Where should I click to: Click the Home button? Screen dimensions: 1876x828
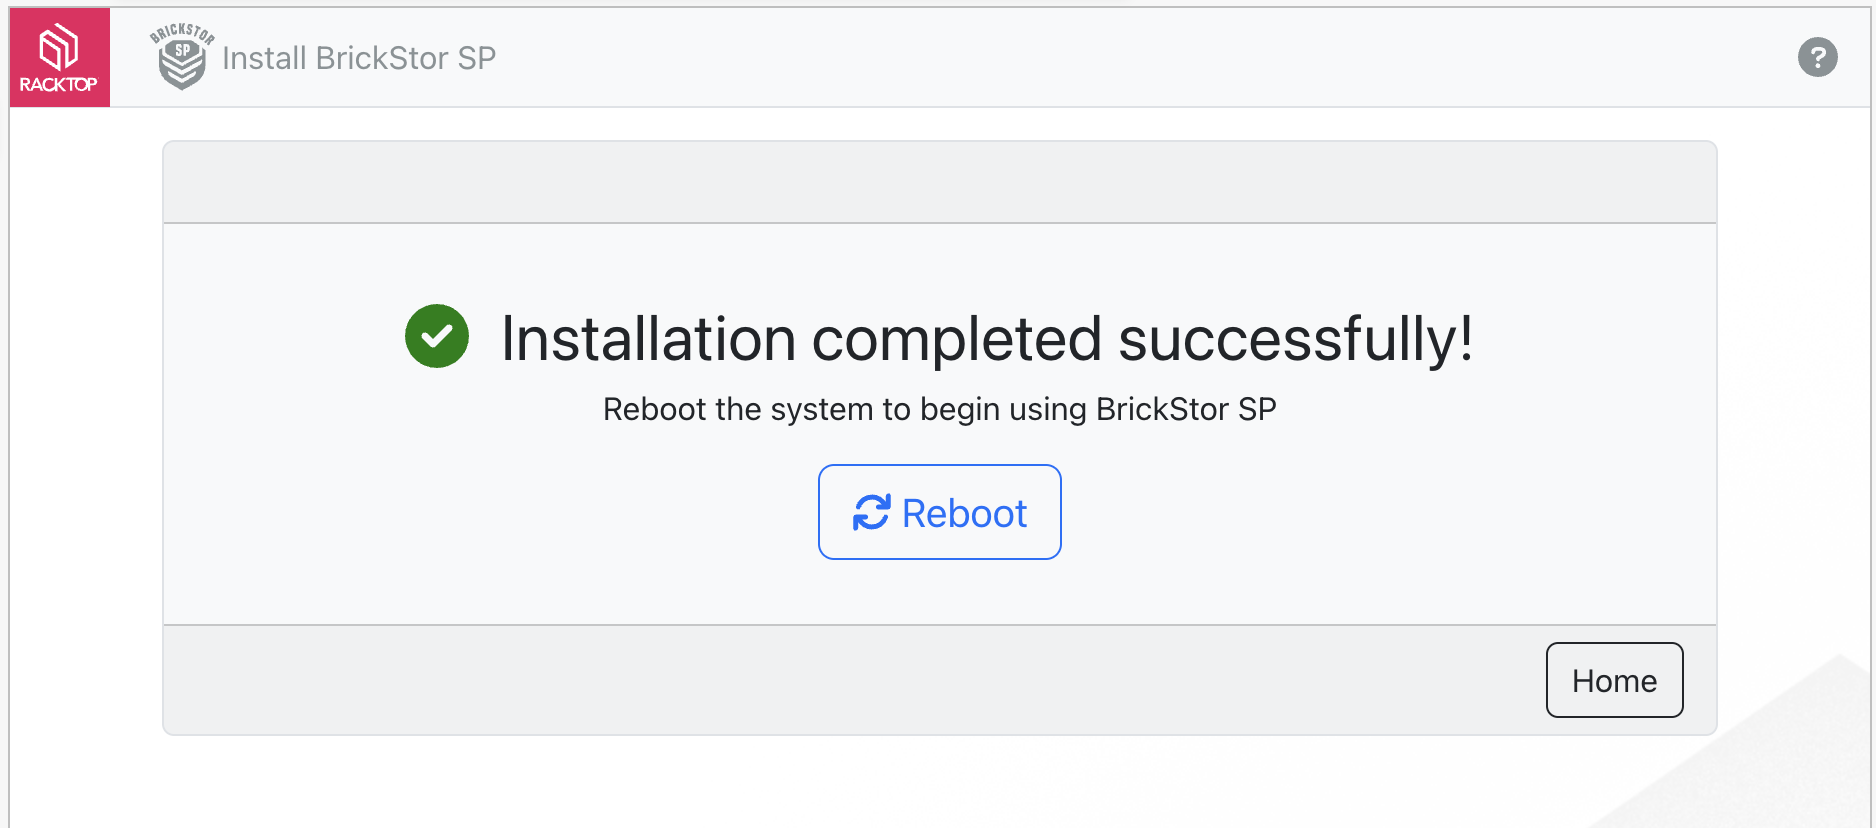pyautogui.click(x=1614, y=680)
